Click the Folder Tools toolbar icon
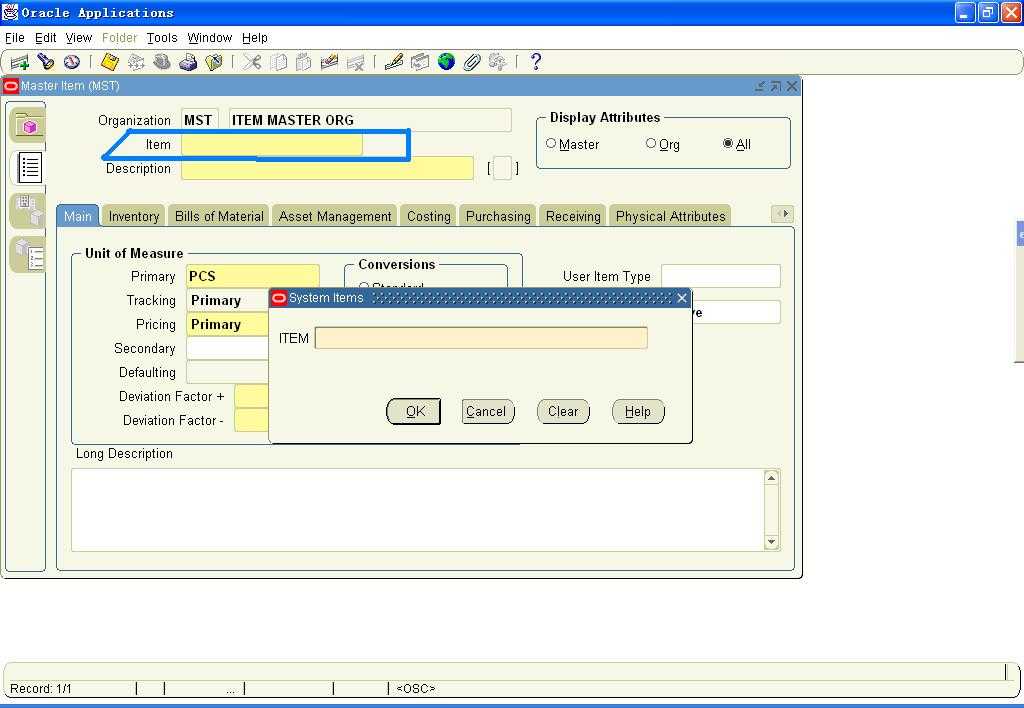Image resolution: width=1024 pixels, height=708 pixels. pos(498,62)
